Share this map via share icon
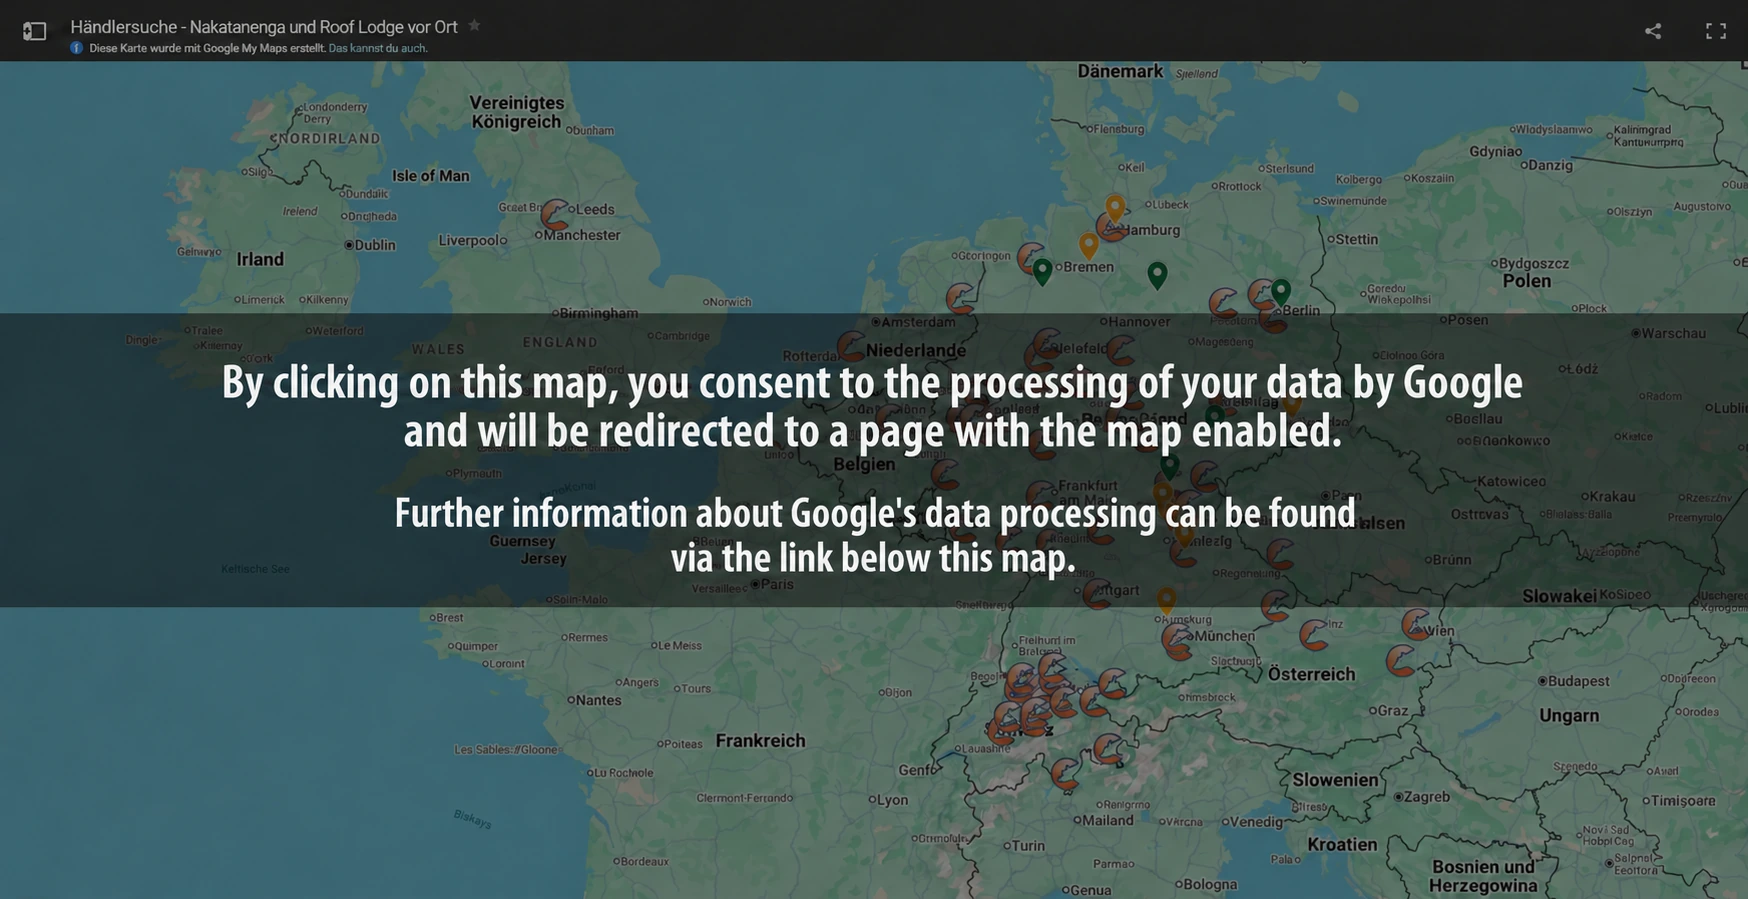This screenshot has height=899, width=1748. [x=1653, y=31]
